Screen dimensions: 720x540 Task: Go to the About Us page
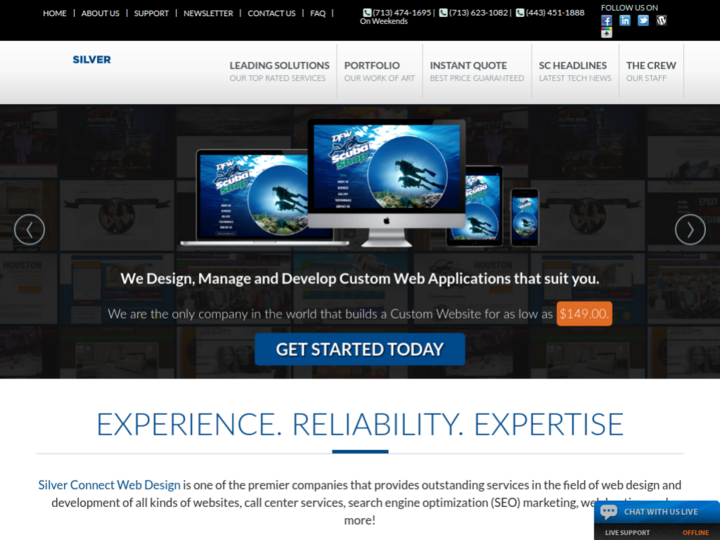pos(100,13)
